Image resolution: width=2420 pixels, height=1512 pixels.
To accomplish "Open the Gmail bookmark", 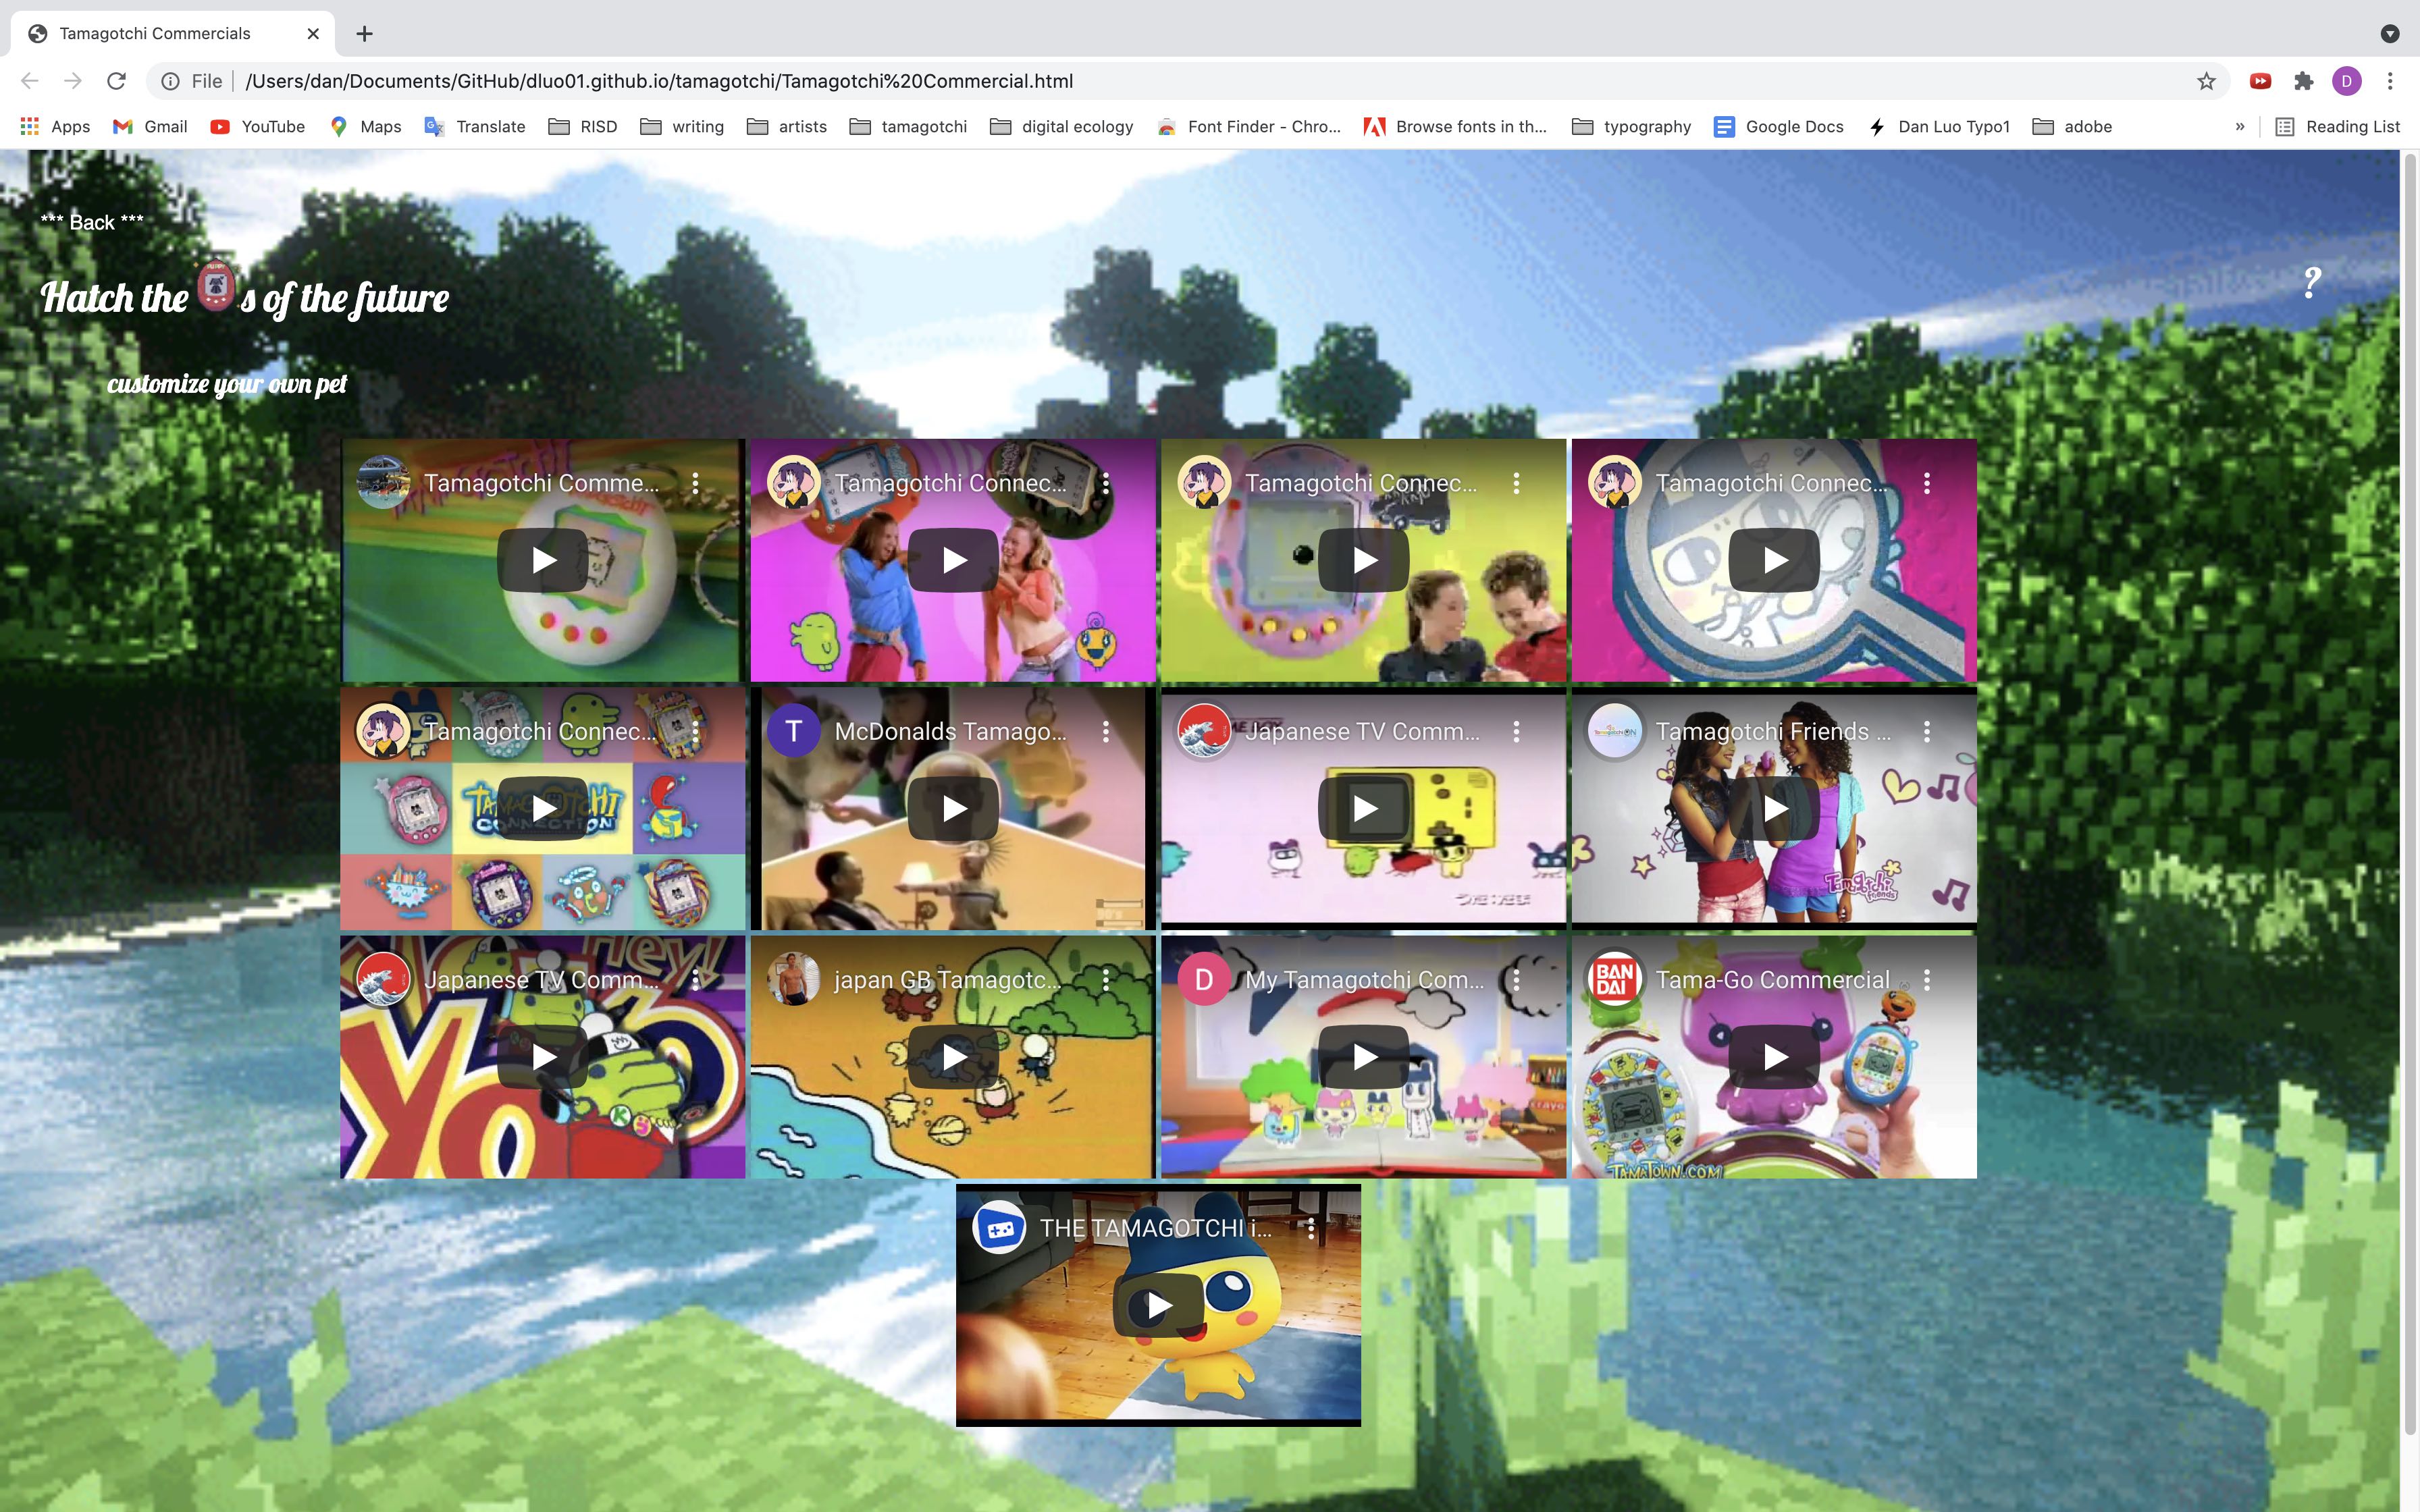I will pyautogui.click(x=150, y=127).
